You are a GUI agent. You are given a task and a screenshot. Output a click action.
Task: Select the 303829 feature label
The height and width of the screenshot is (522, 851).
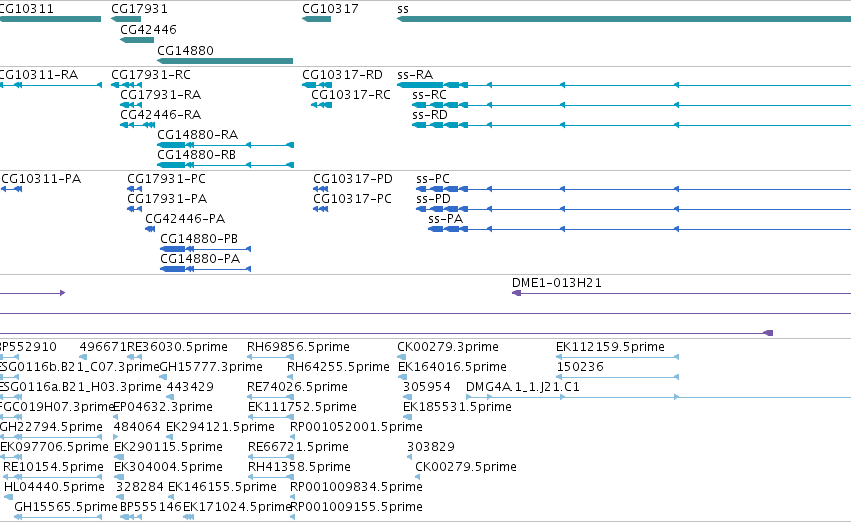coord(431,447)
